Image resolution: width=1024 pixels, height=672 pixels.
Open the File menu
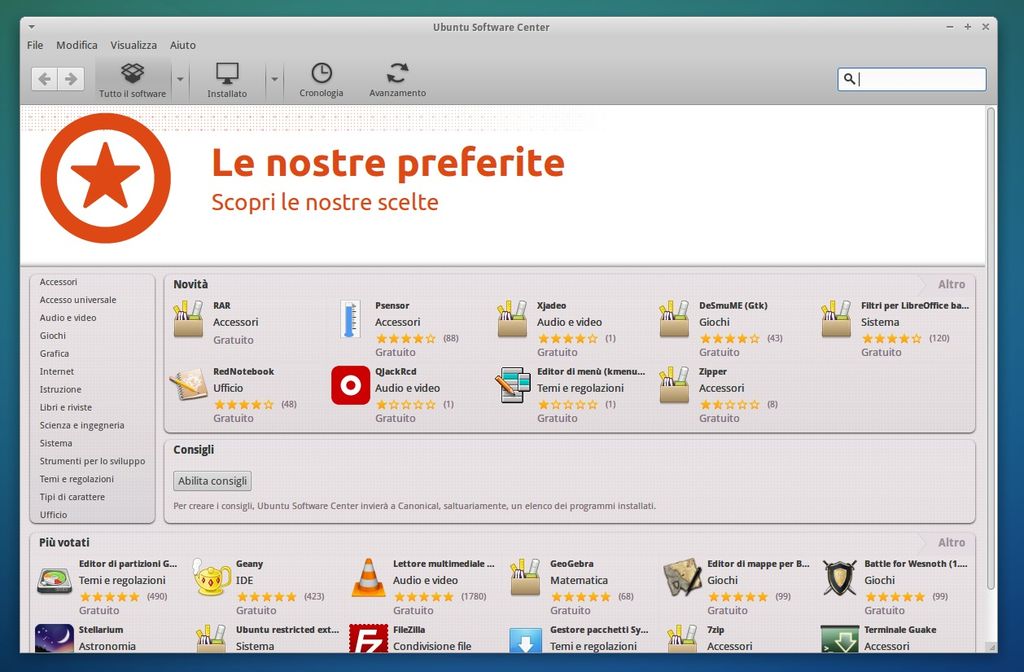pyautogui.click(x=35, y=45)
